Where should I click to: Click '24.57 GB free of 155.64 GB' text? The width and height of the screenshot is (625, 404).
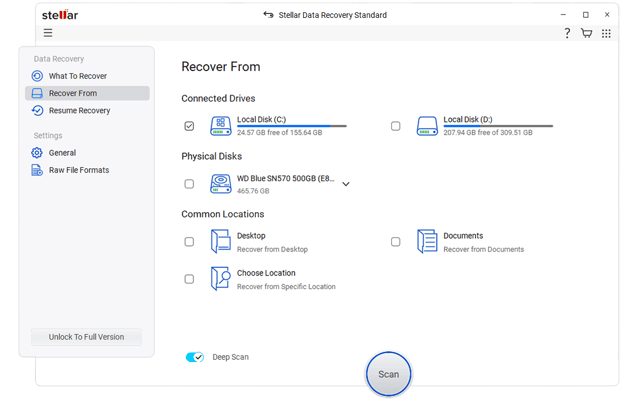pos(279,132)
